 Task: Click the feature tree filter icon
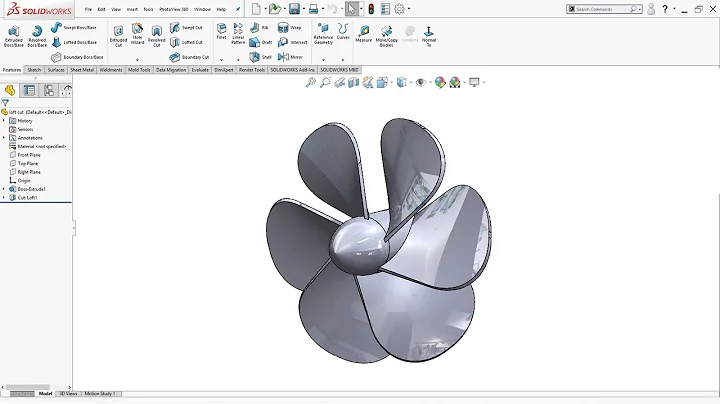[5, 103]
